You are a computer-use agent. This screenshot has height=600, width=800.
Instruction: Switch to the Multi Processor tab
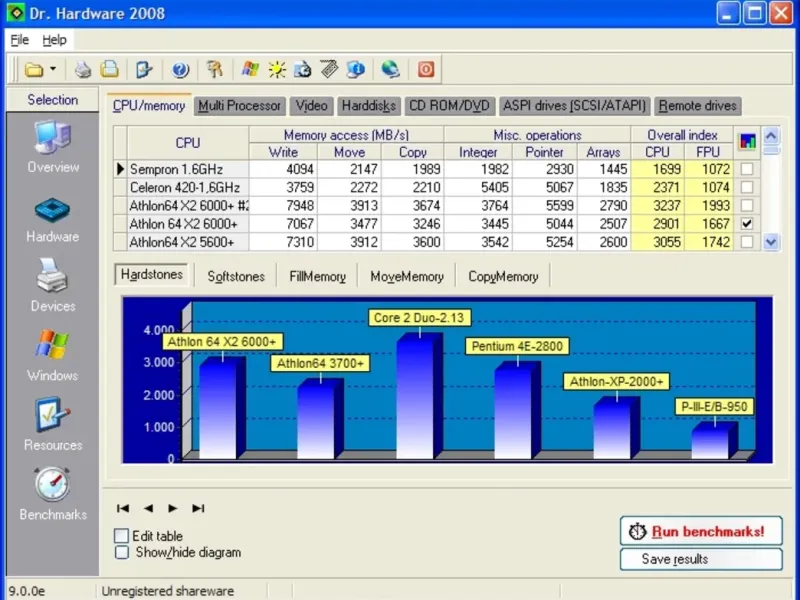click(x=239, y=106)
